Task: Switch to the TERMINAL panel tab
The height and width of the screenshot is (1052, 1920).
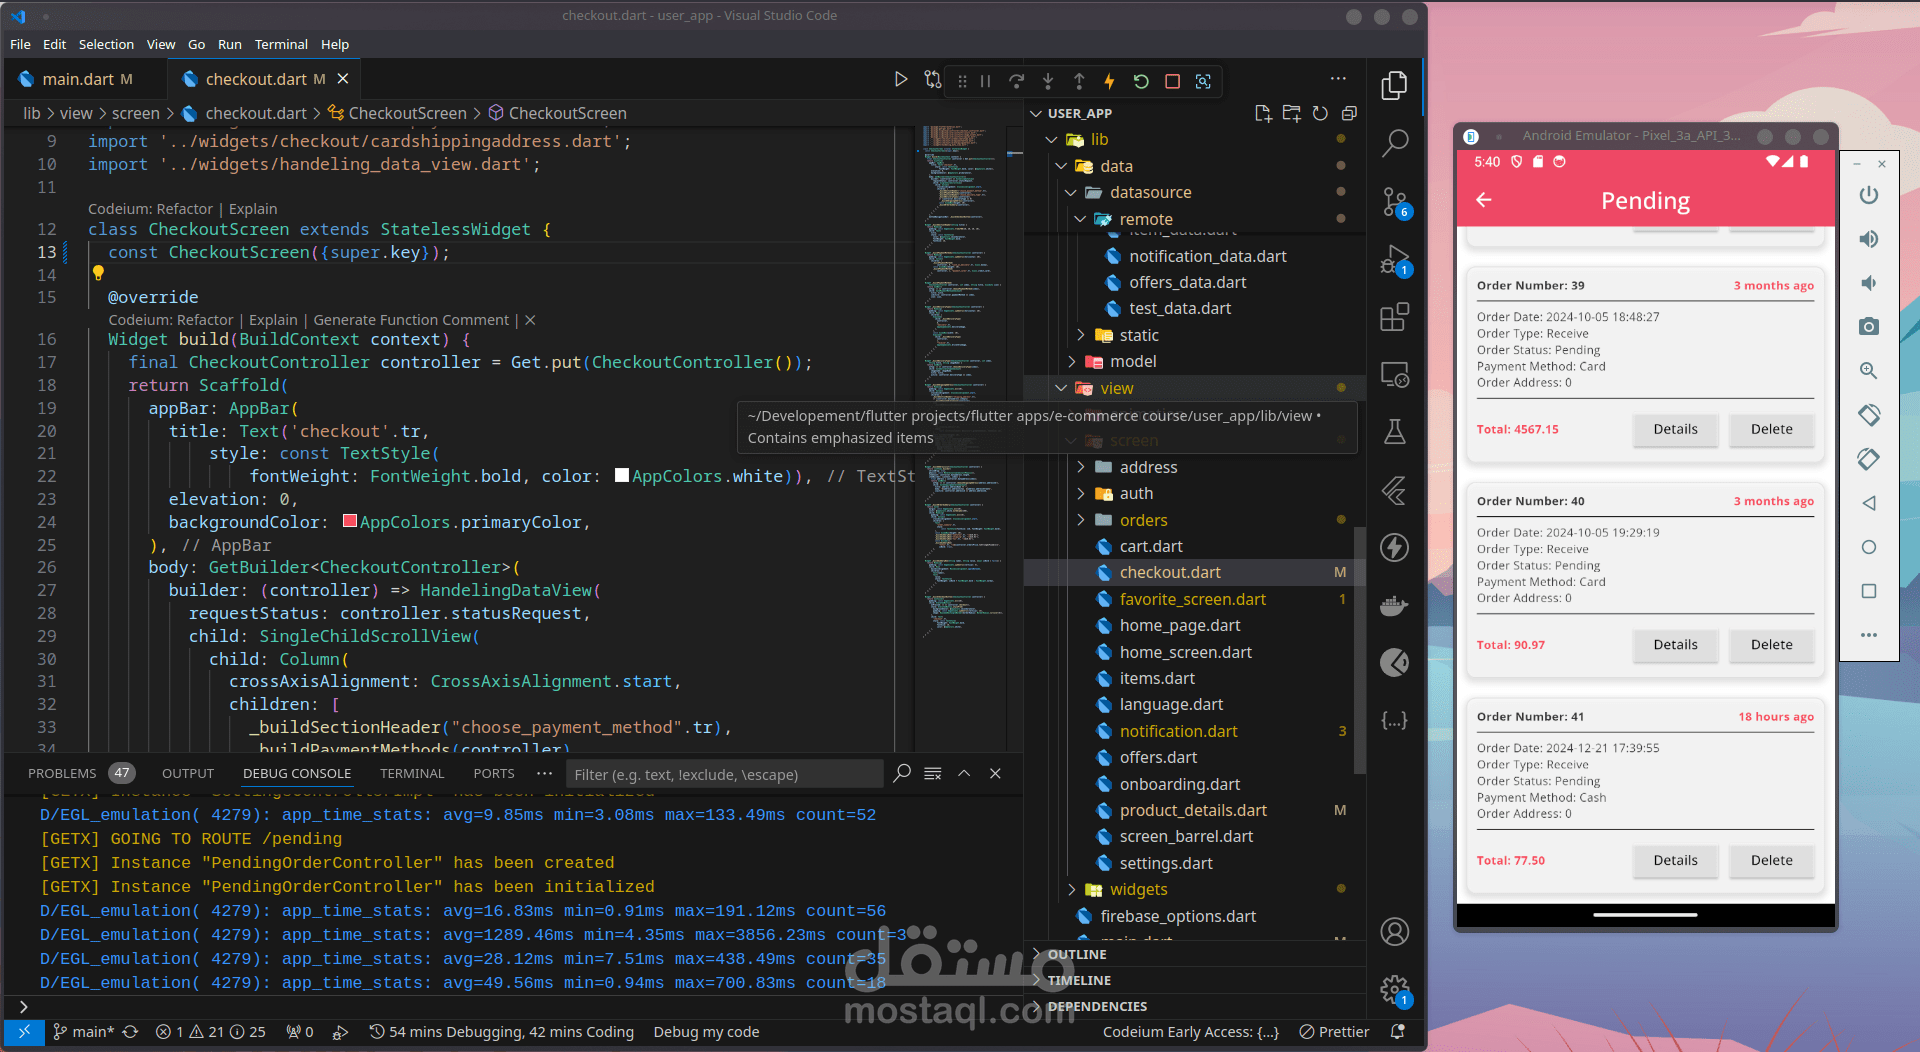Action: point(412,773)
